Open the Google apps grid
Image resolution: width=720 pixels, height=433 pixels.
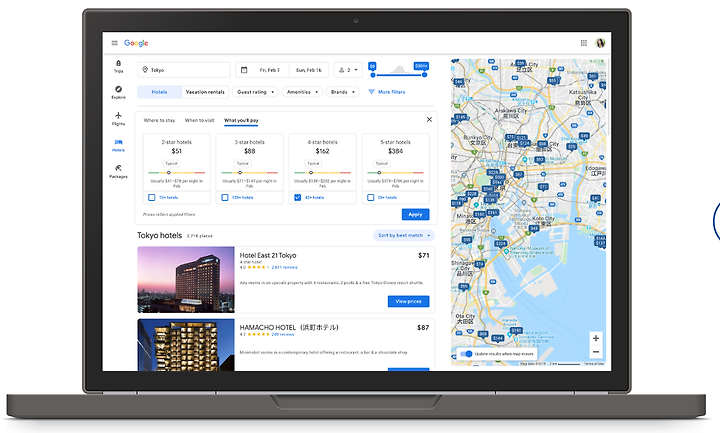coord(584,43)
